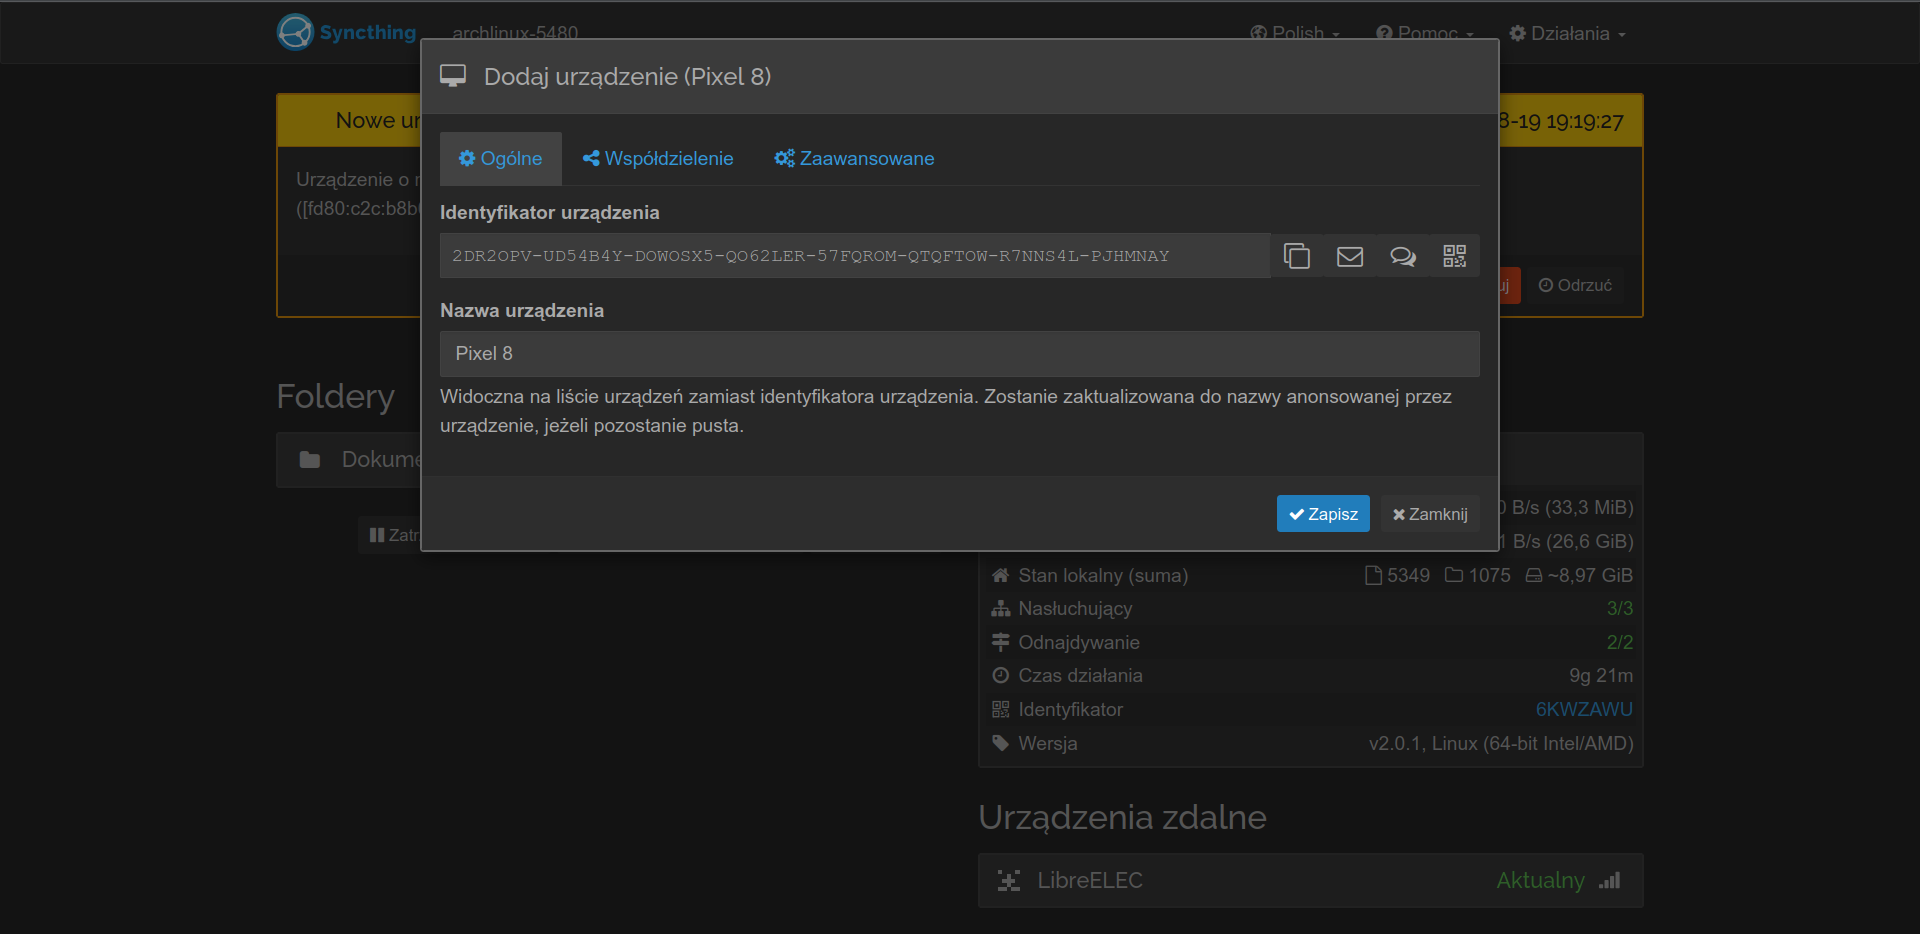Copy the device ID to clipboard
The height and width of the screenshot is (934, 1920).
1296,257
